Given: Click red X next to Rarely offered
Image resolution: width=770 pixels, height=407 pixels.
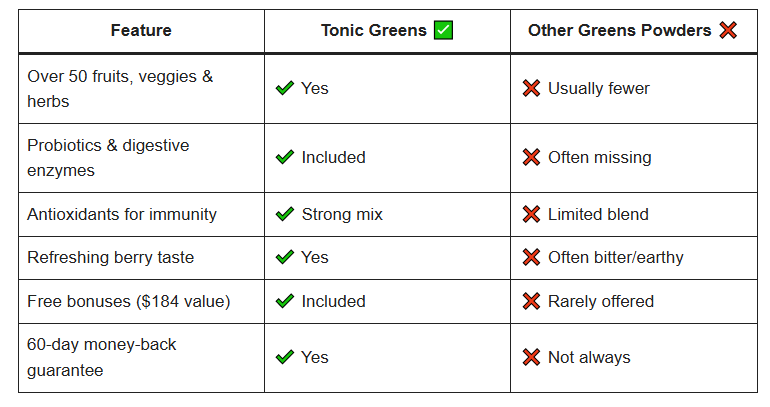Looking at the screenshot, I should 531,301.
